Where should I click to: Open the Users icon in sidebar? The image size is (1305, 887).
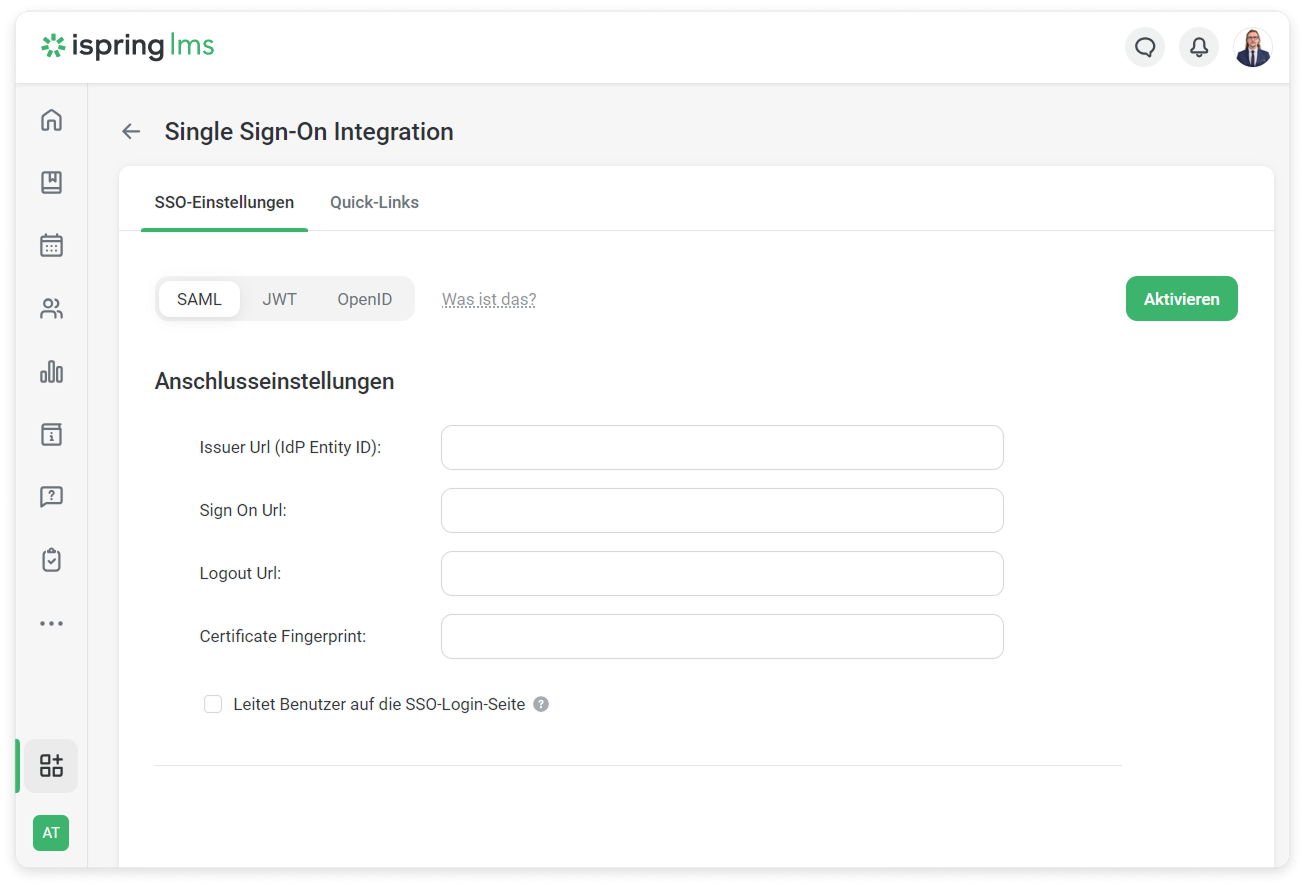point(51,309)
